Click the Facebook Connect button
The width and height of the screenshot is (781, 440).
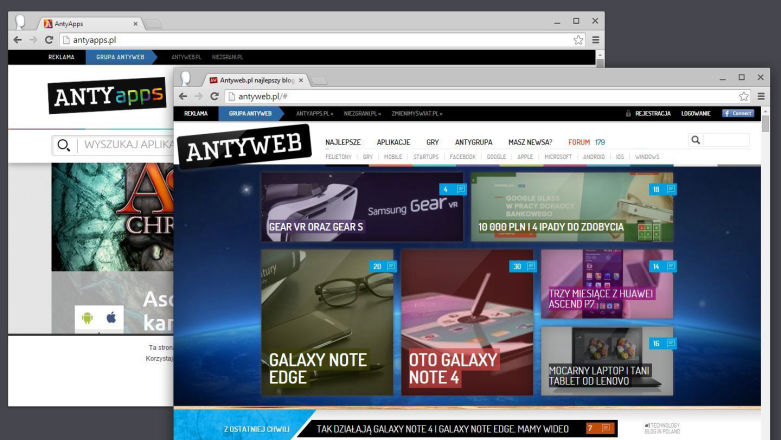738,113
